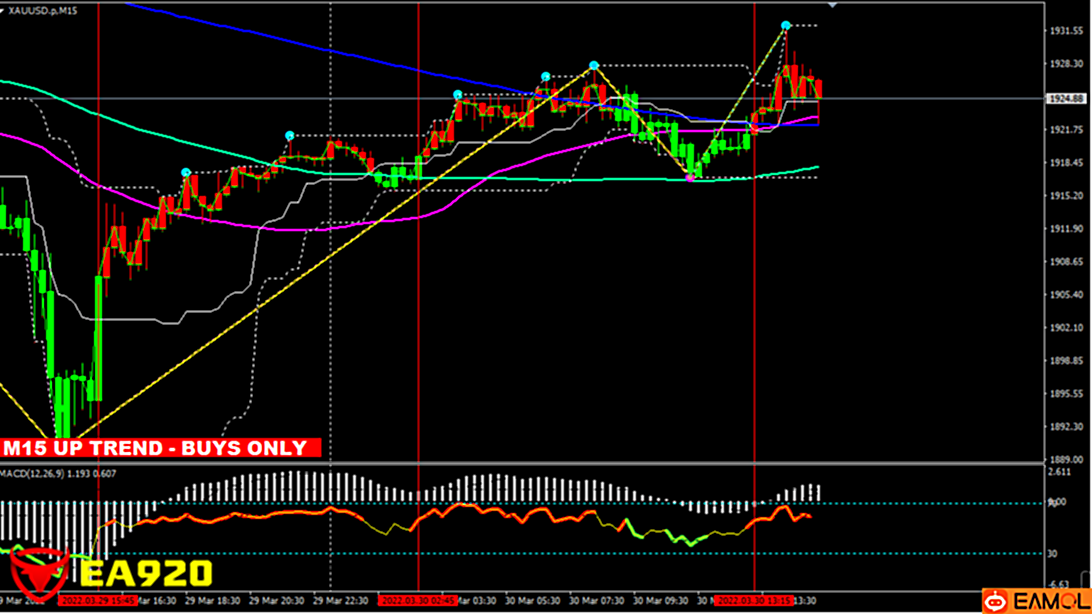
Task: Click the leftmost cyan swing-high dot
Action: 186,173
